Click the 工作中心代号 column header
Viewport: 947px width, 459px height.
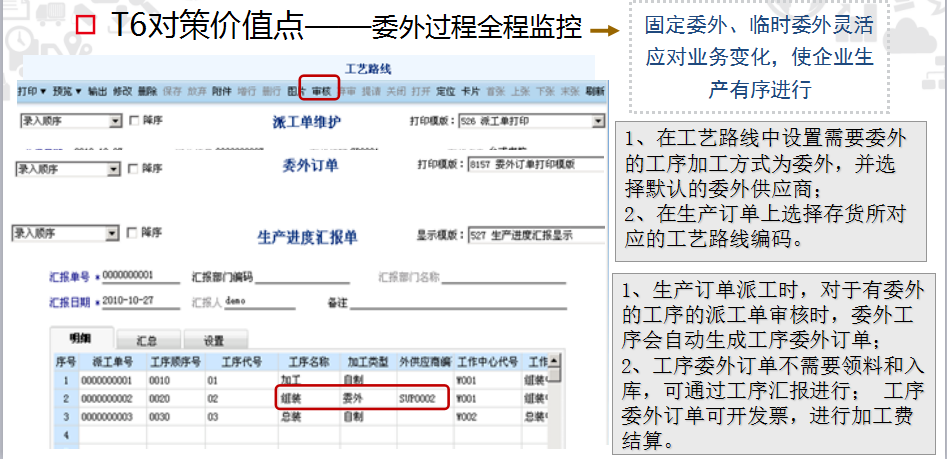tap(487, 362)
